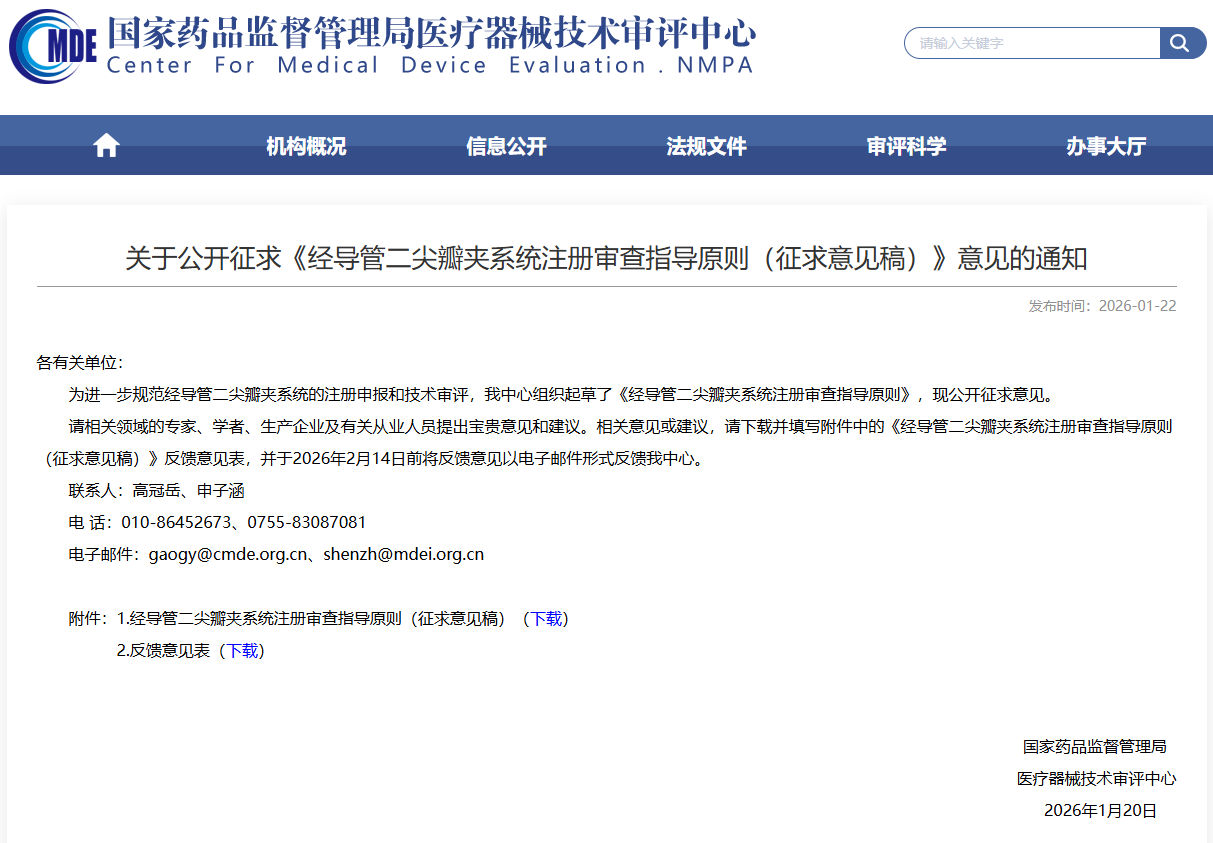The image size is (1213, 843).
Task: Open the 信息公开 navigation menu
Action: [x=505, y=145]
